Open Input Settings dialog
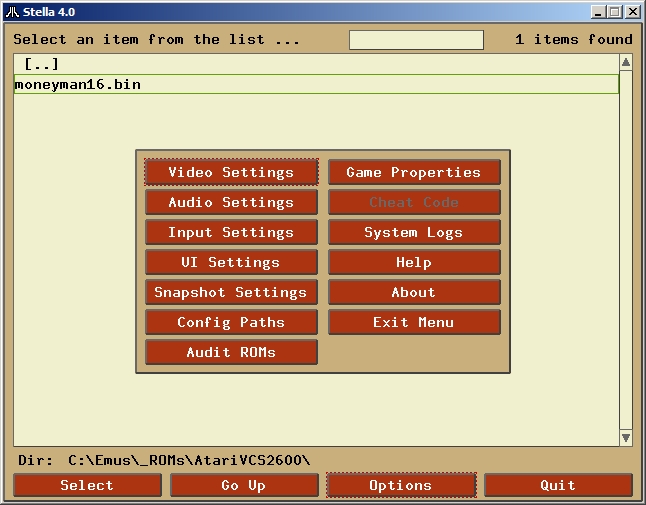 (x=231, y=232)
